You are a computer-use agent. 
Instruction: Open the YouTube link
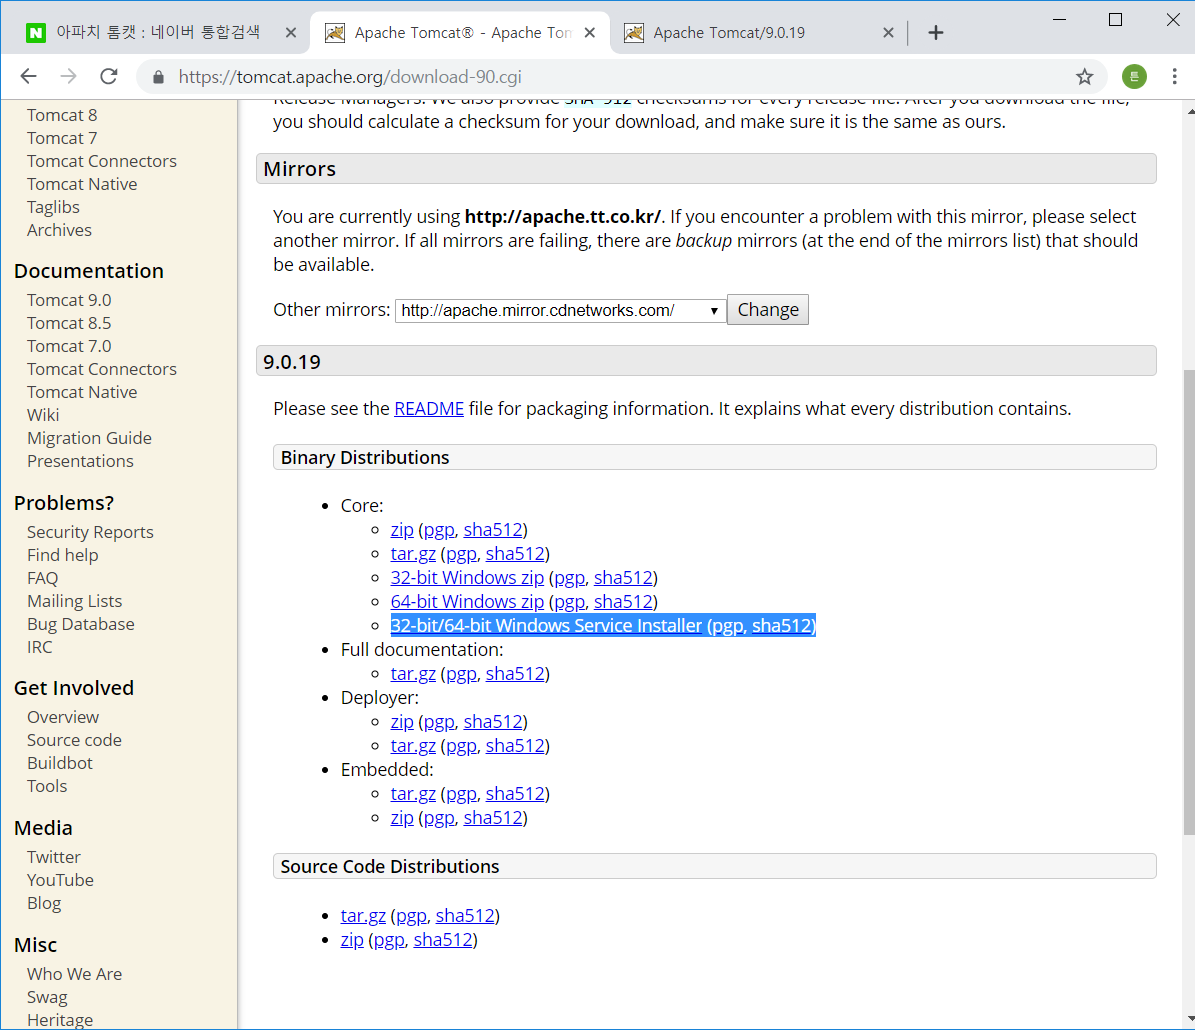pyautogui.click(x=60, y=880)
